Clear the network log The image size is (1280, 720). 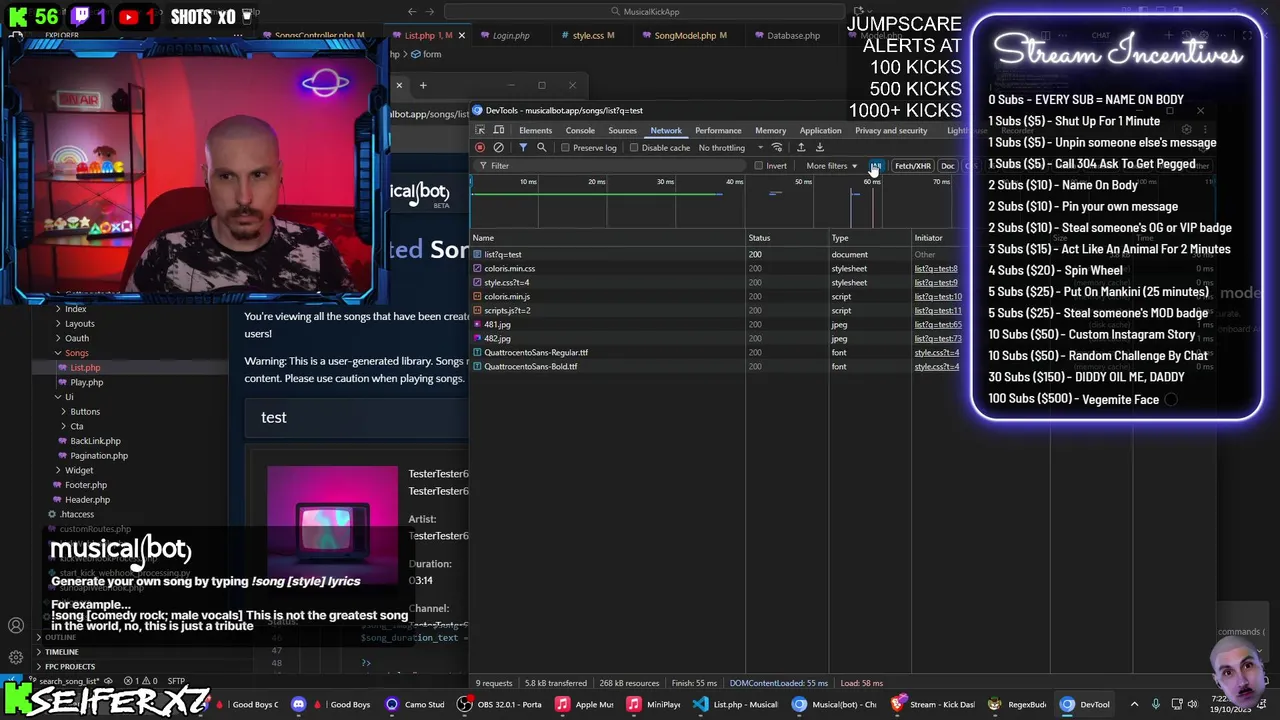coord(498,147)
